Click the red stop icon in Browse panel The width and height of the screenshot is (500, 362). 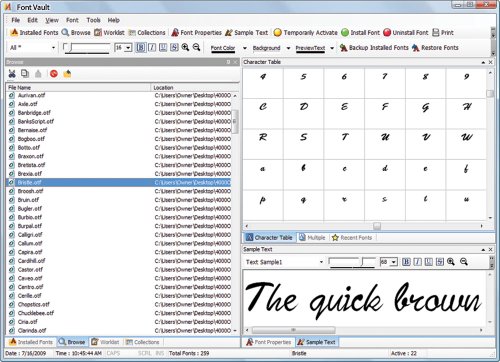pos(54,74)
